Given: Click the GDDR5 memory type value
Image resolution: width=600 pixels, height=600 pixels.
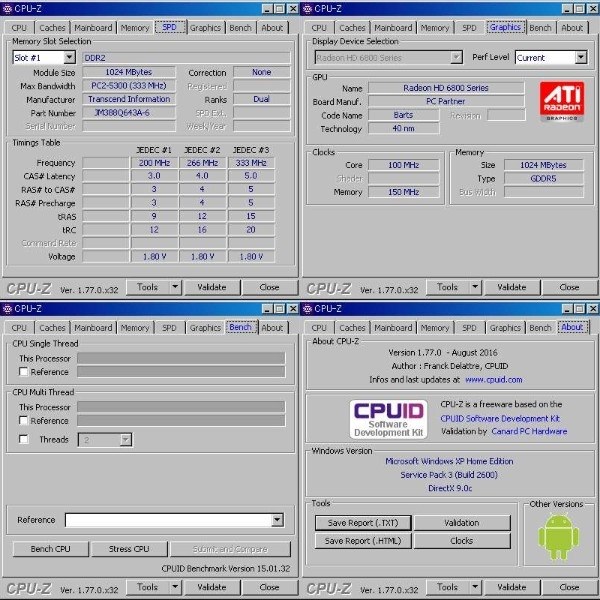Looking at the screenshot, I should tap(543, 178).
